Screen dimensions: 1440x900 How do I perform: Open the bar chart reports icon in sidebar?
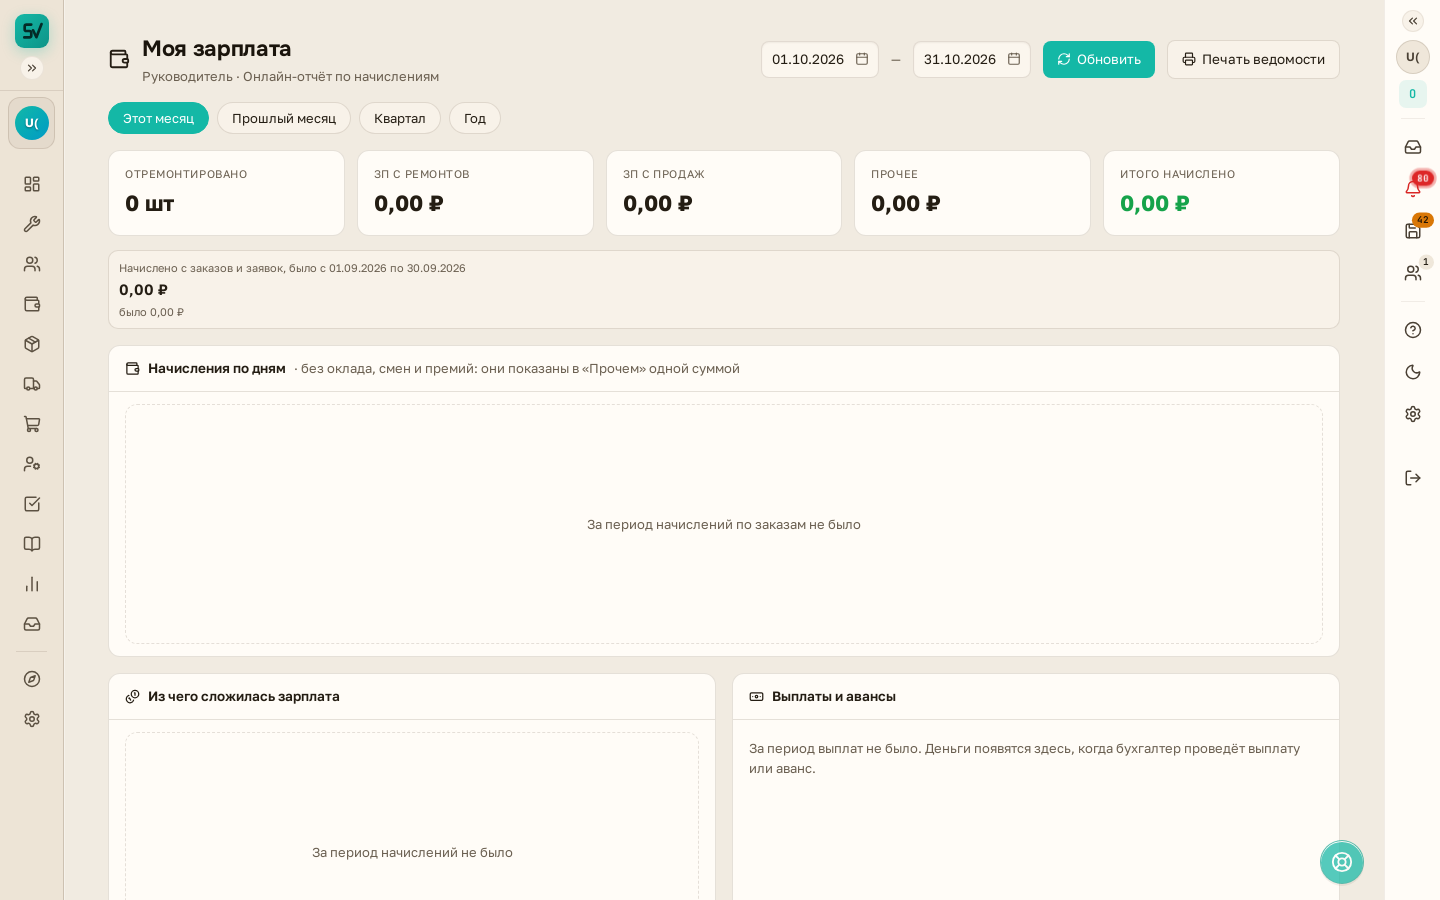pos(32,584)
